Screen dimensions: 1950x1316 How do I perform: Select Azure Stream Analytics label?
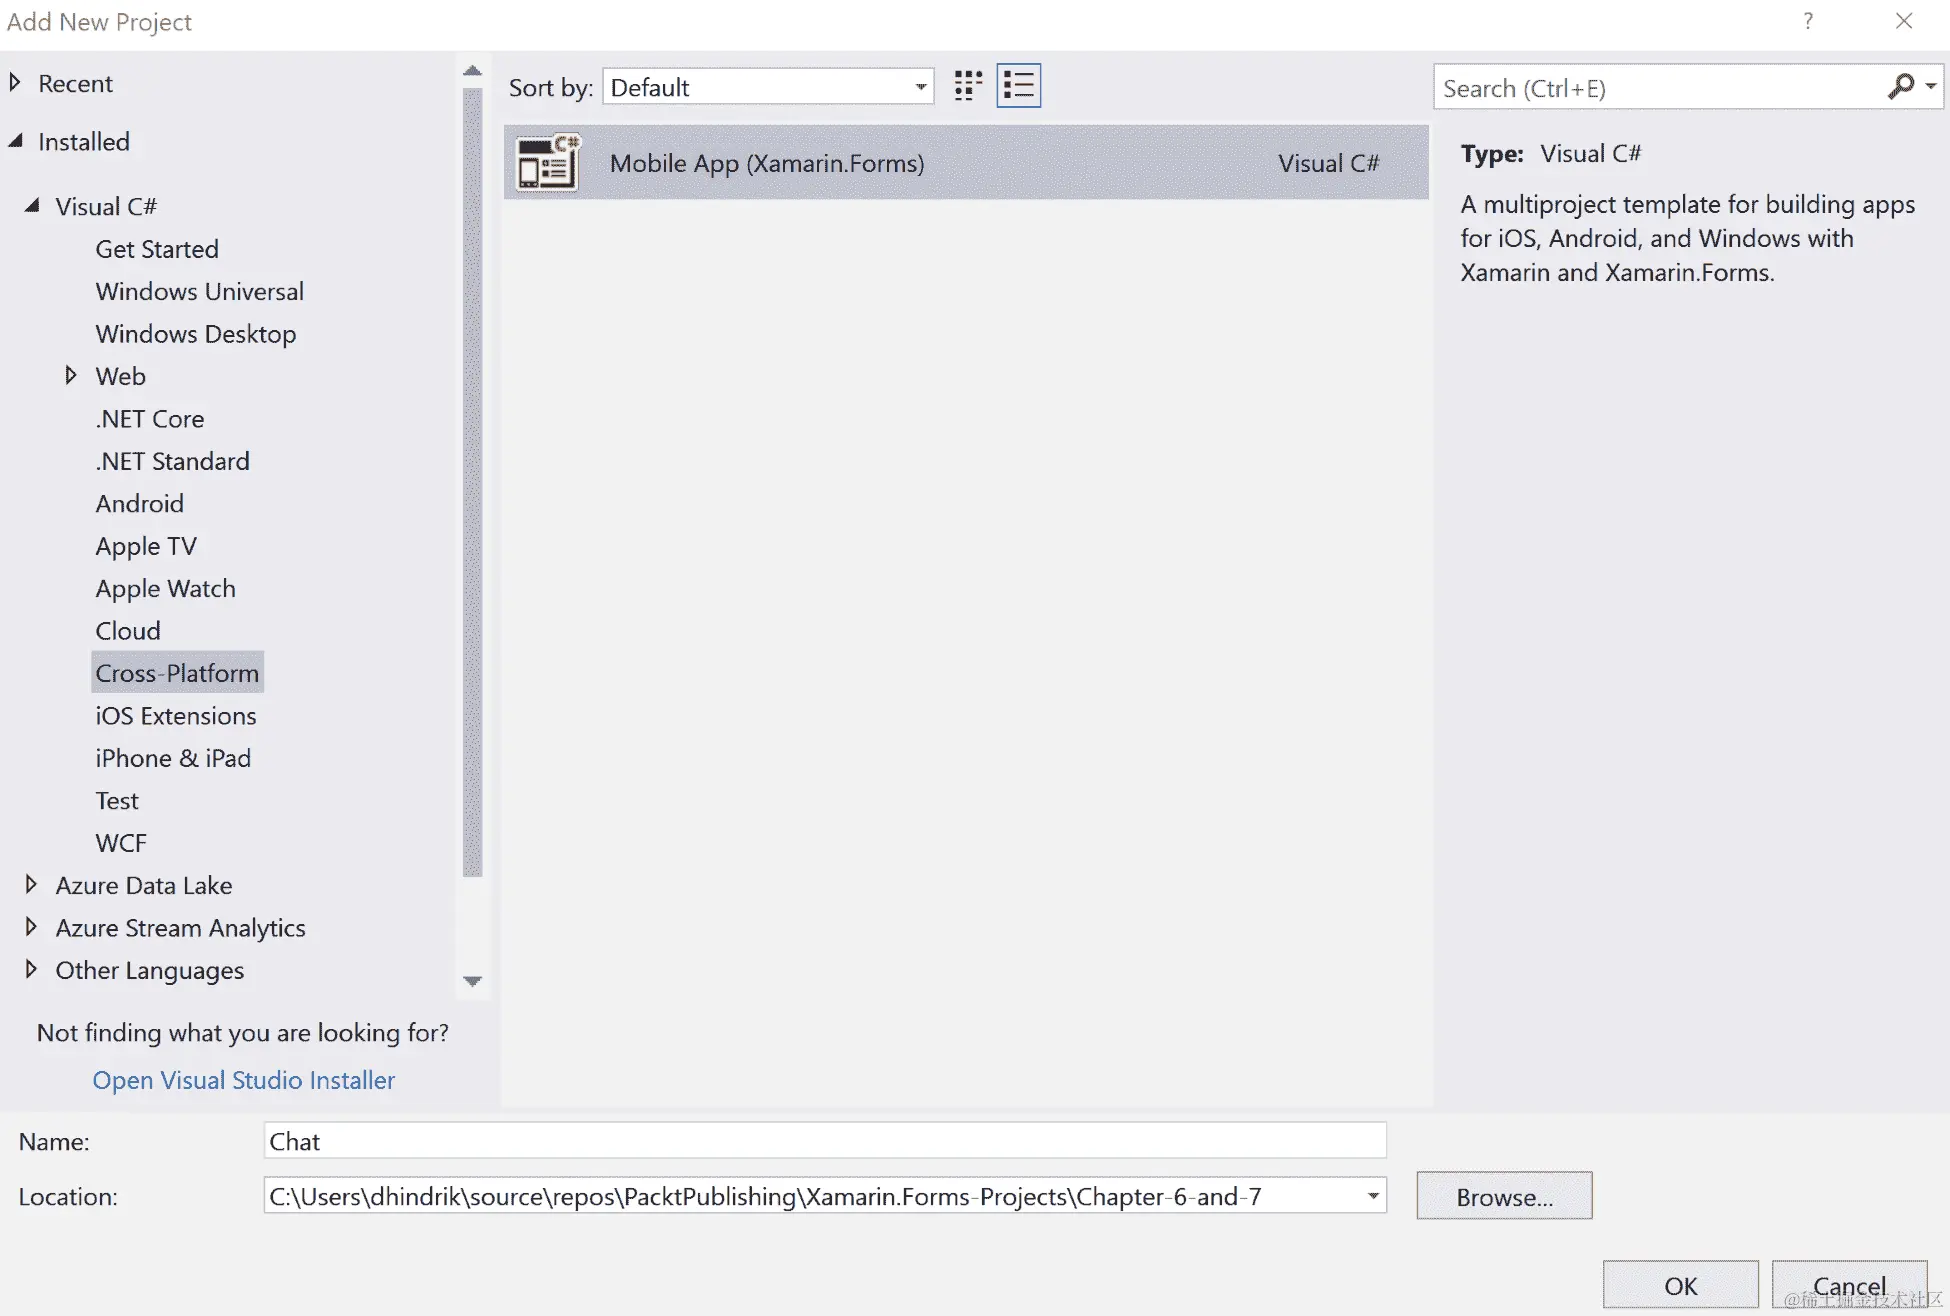tap(180, 928)
